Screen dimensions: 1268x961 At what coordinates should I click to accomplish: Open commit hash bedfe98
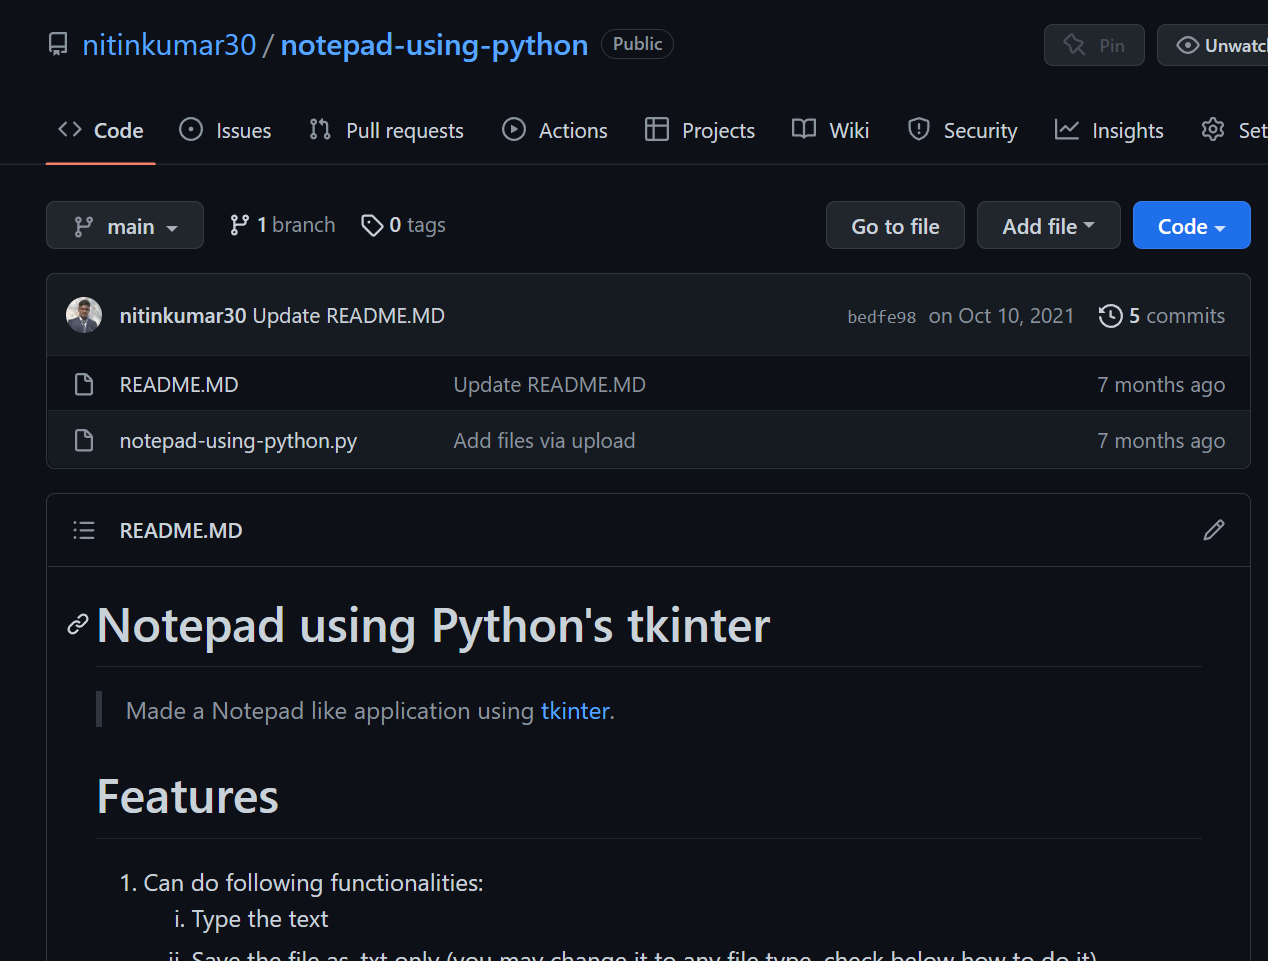coord(881,317)
